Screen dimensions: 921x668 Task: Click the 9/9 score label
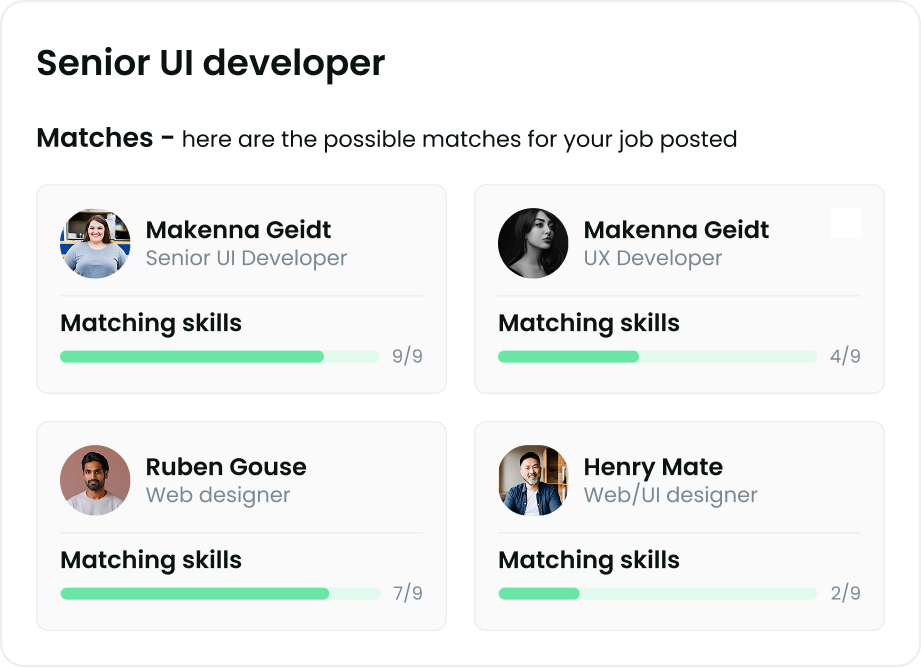(408, 356)
